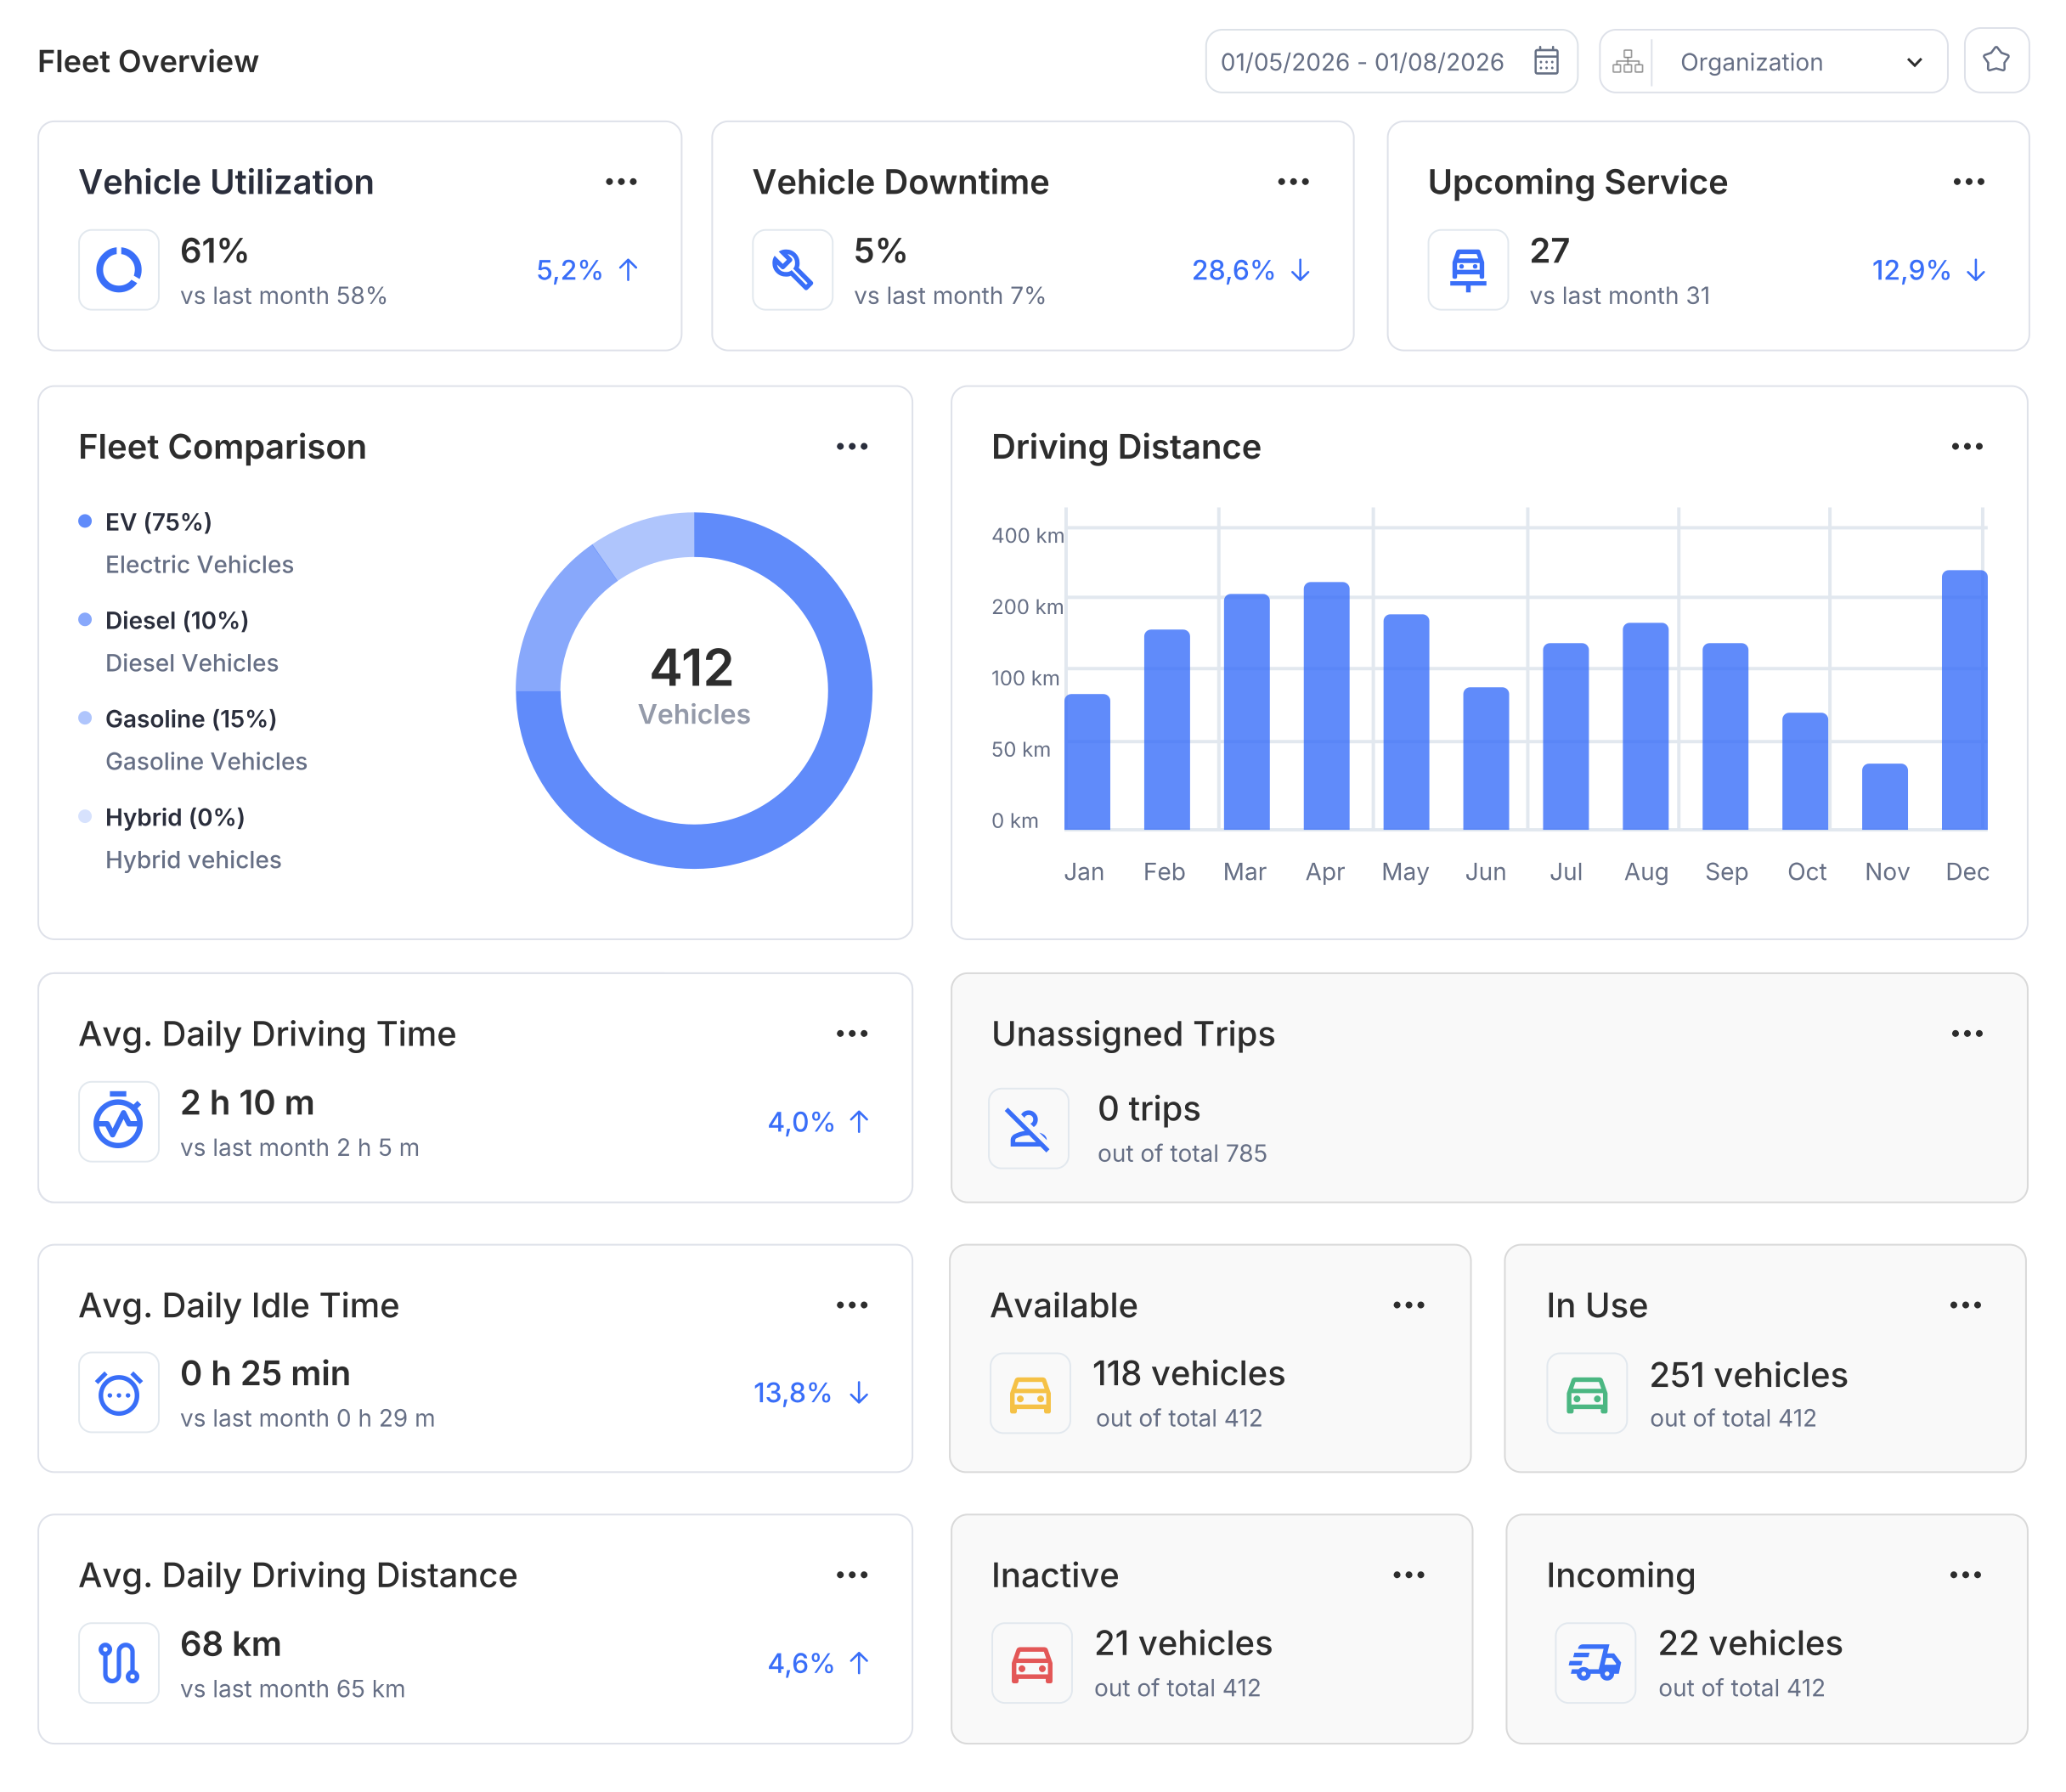
Task: Click the Upcoming Service car lift icon
Action: click(1467, 270)
